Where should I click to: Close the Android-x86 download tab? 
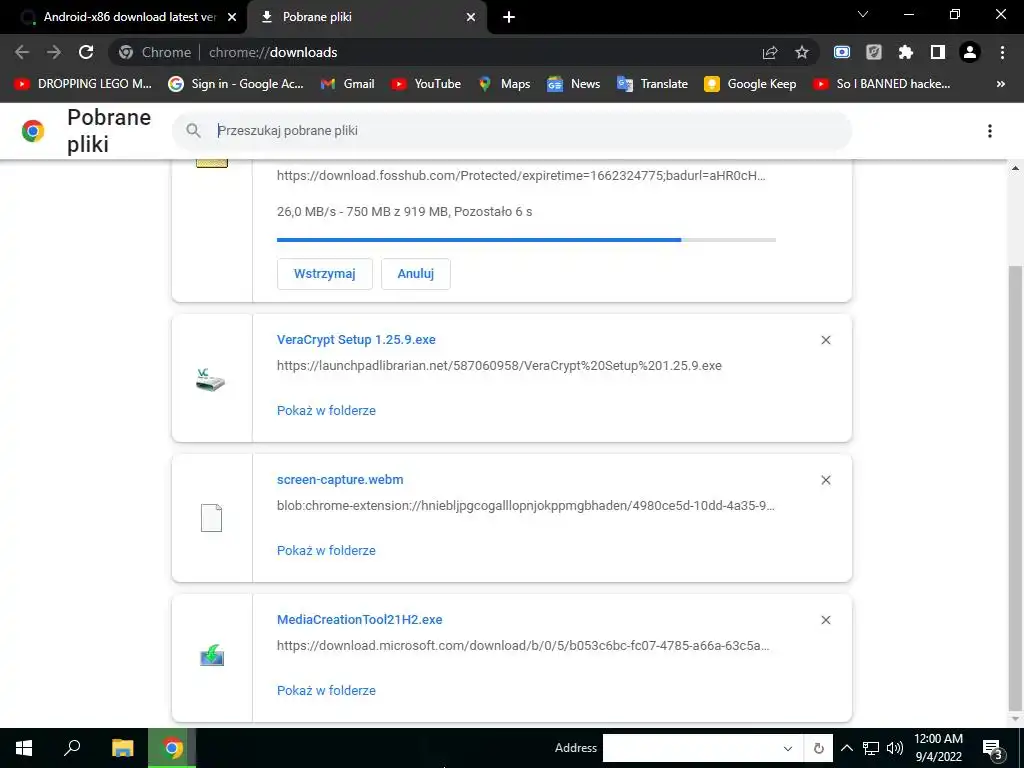point(232,17)
